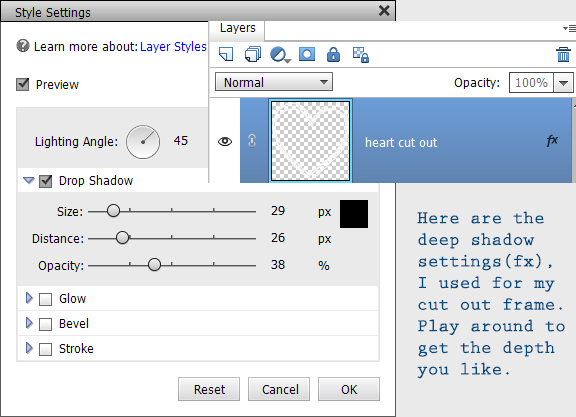Click the link icon on heart cut out layer

tap(252, 141)
